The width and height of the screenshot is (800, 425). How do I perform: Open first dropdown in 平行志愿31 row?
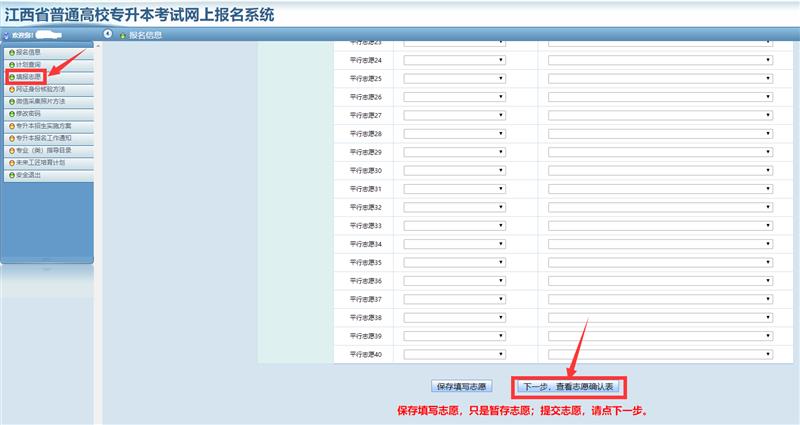[x=455, y=189]
